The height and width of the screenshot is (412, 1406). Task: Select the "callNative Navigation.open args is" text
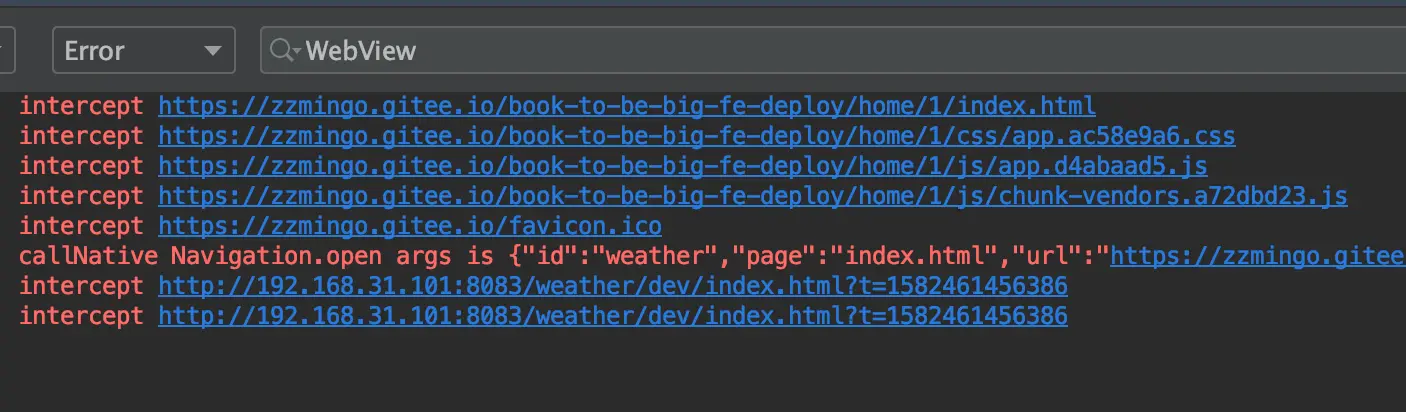257,256
